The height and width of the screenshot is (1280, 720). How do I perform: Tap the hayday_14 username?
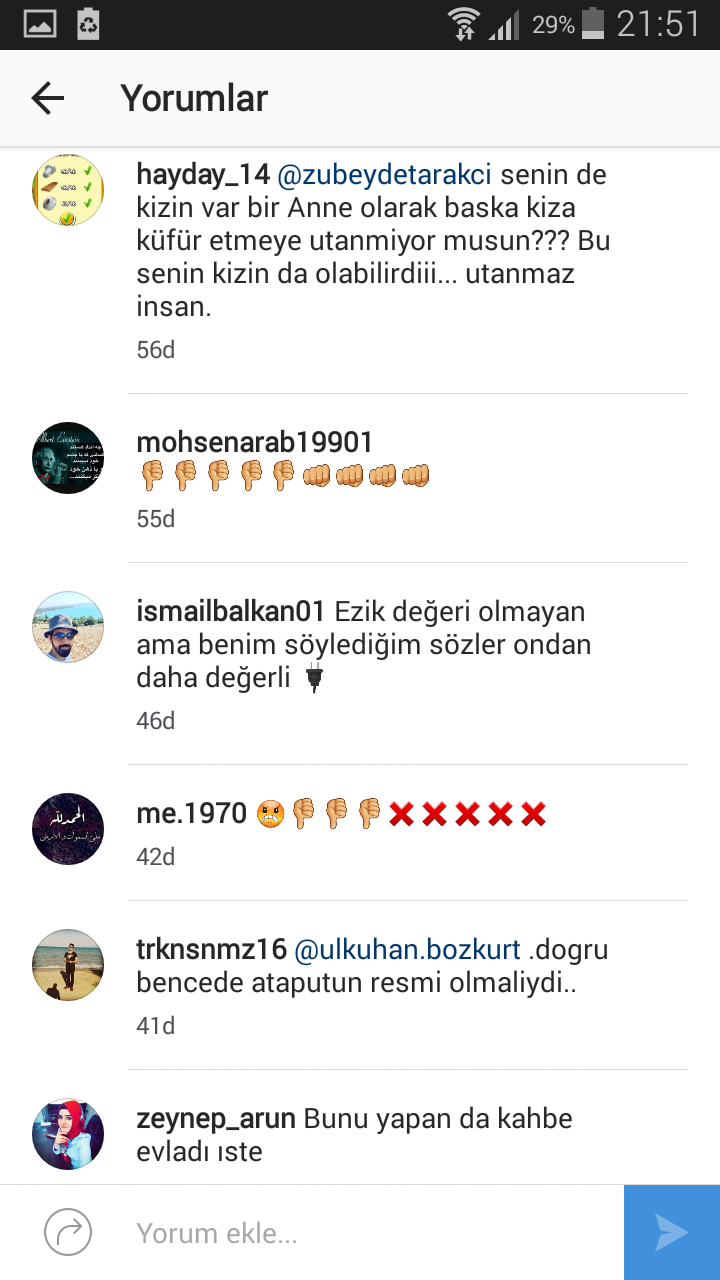pos(203,174)
